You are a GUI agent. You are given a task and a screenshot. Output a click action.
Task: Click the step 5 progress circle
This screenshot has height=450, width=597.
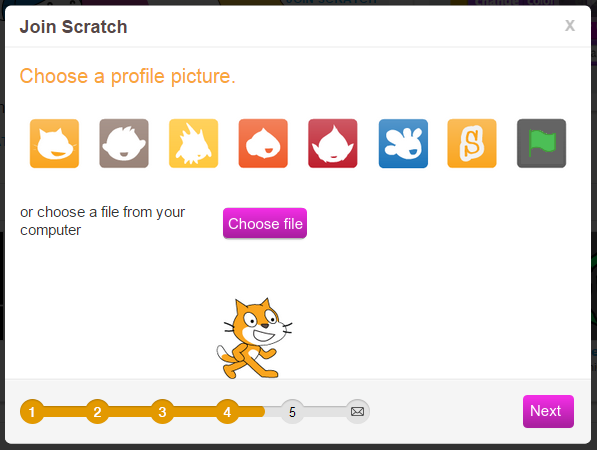(292, 412)
